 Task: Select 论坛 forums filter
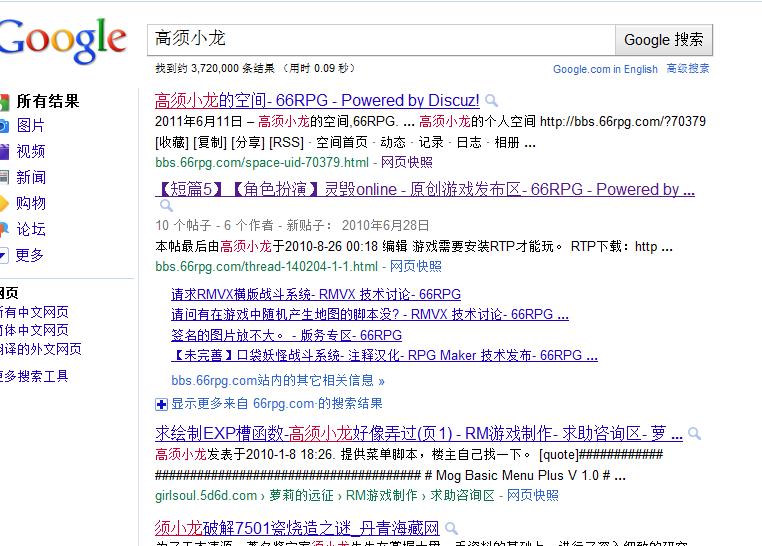coord(31,229)
